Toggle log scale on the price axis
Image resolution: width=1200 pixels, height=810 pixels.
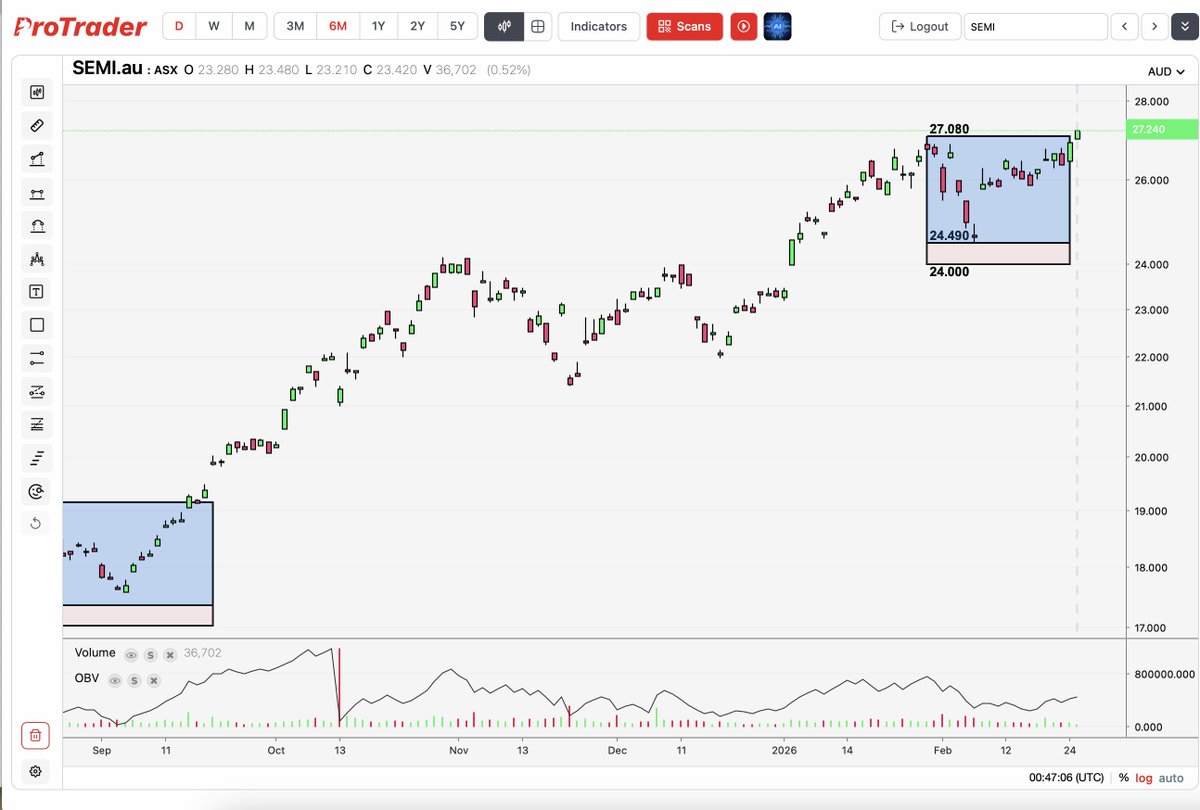click(x=1143, y=777)
